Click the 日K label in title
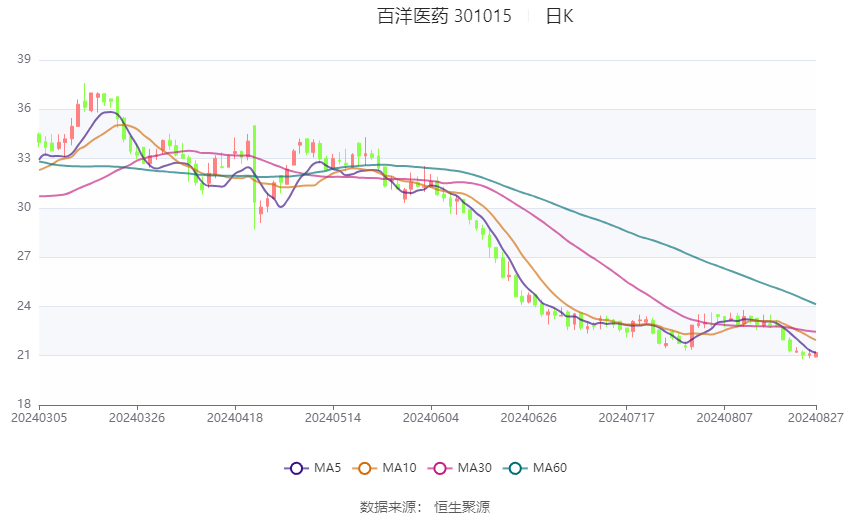Screen dimensions: 850x517 pyautogui.click(x=559, y=16)
